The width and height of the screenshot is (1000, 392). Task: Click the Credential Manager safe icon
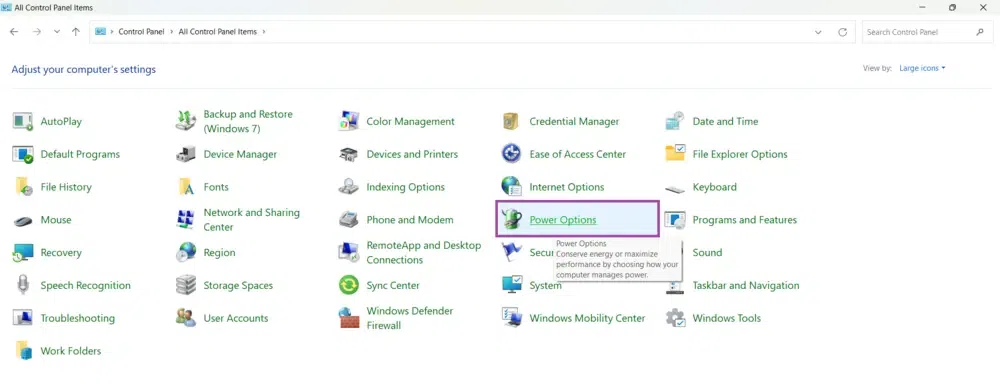(511, 121)
